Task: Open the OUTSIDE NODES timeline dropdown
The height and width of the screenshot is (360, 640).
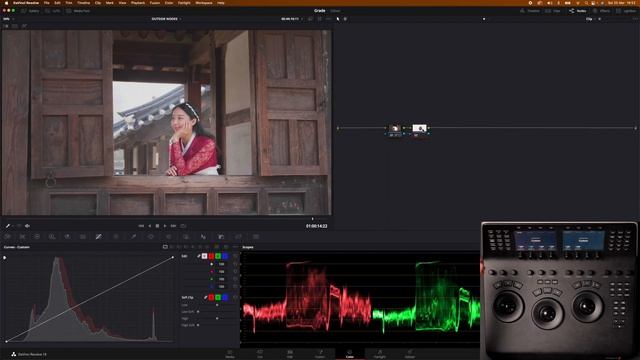Action: tap(167, 19)
